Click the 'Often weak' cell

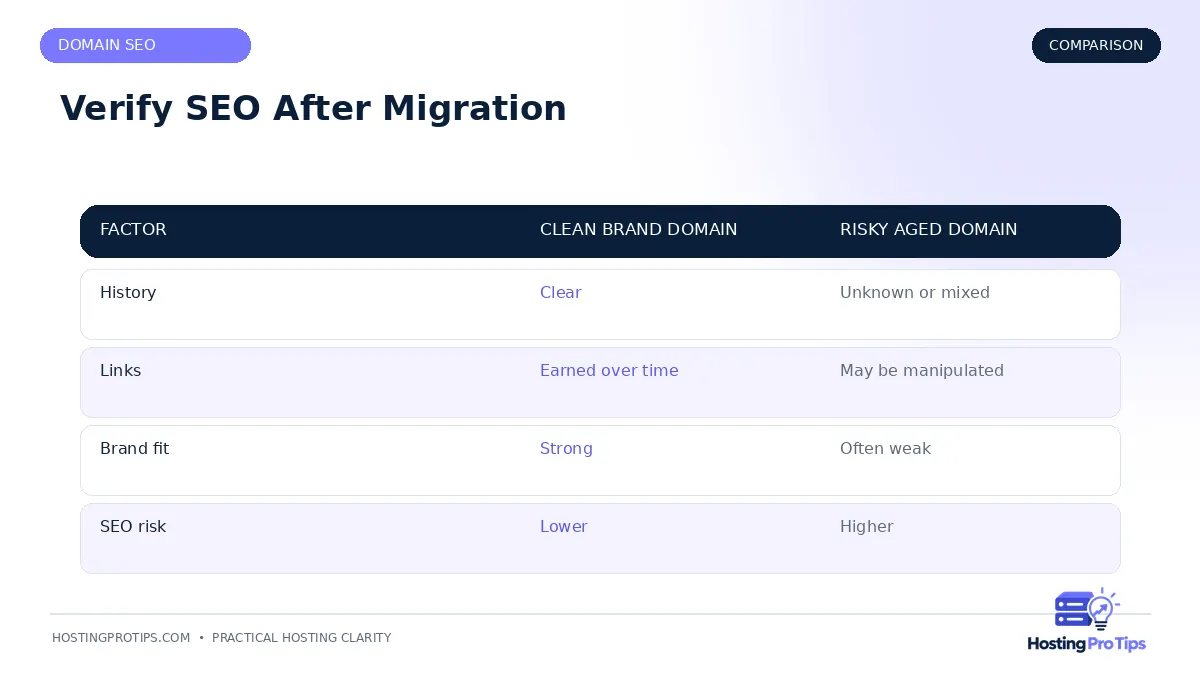pos(885,448)
